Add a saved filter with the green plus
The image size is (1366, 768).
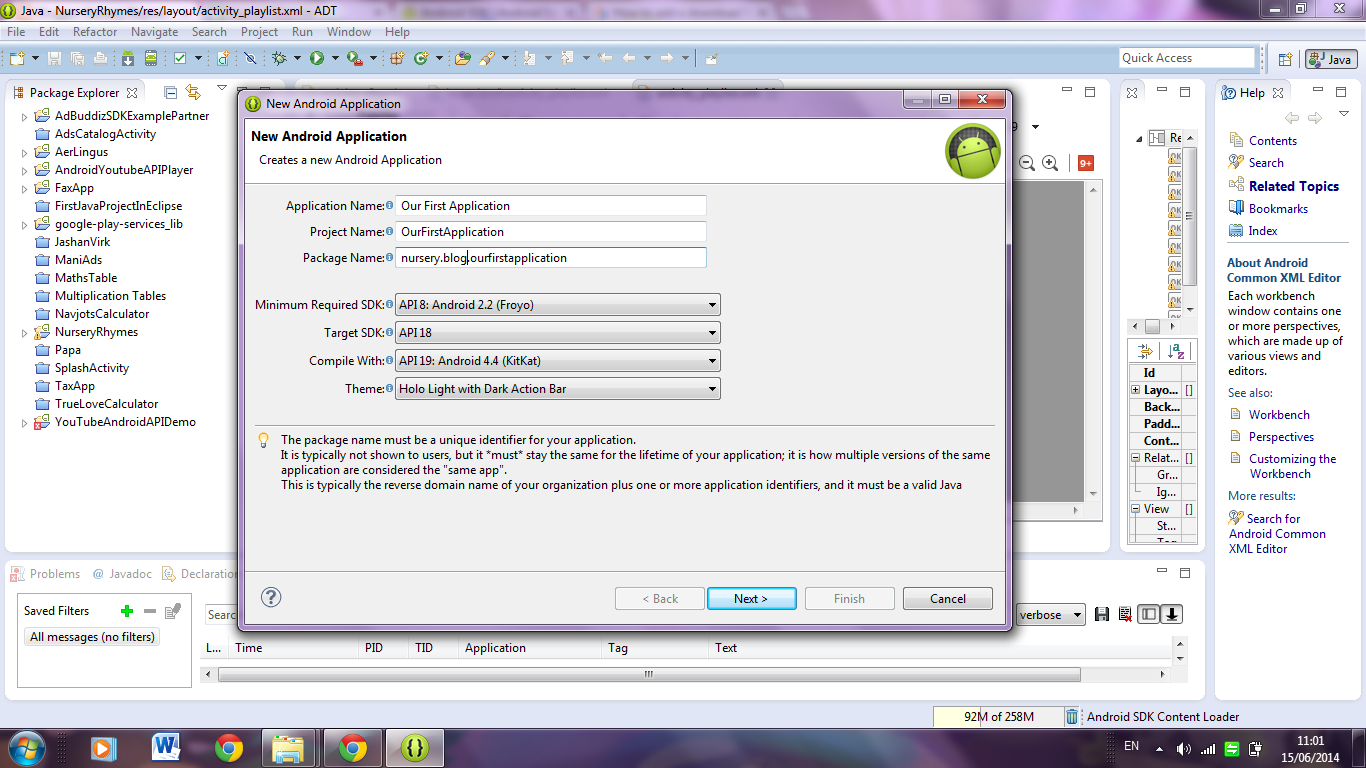click(127, 611)
